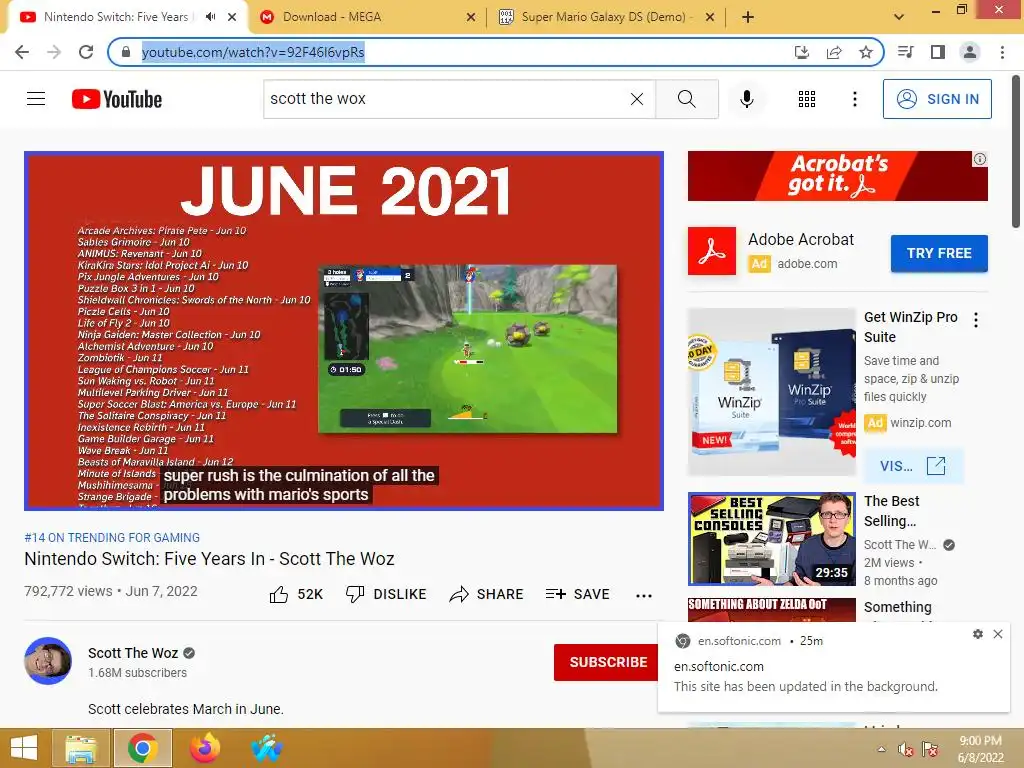The height and width of the screenshot is (768, 1024).
Task: Click the Adobe Acrobat logo icon
Action: (711, 251)
